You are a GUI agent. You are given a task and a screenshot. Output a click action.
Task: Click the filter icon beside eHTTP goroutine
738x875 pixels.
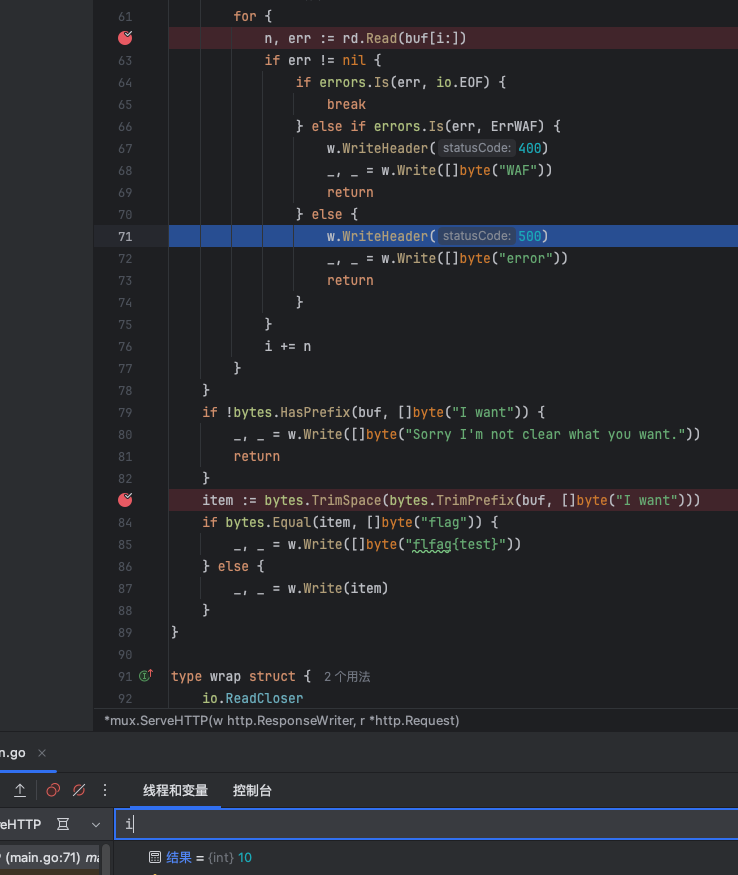pos(63,824)
